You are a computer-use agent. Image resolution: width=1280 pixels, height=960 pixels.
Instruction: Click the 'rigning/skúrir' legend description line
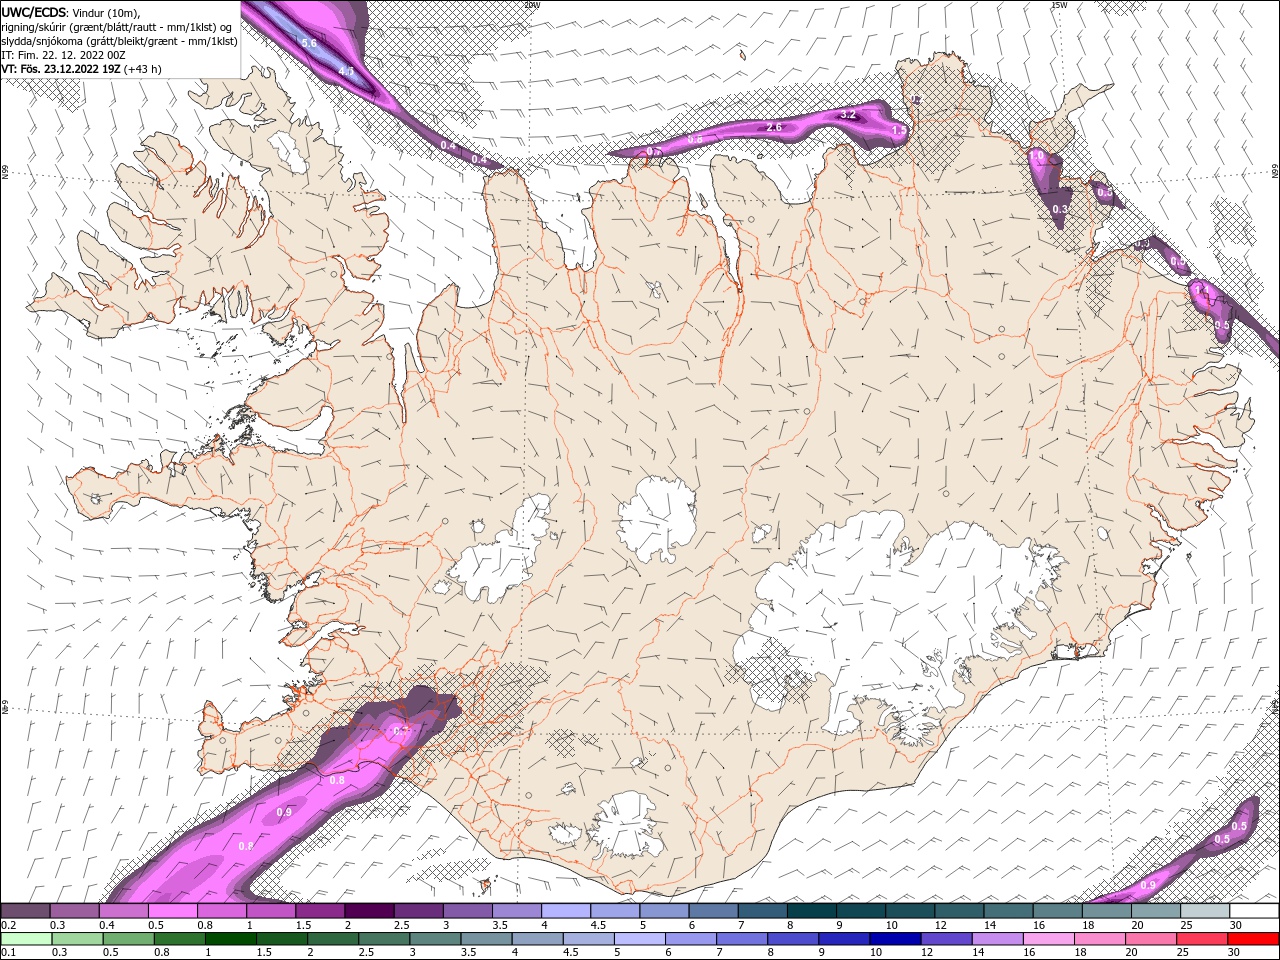117,27
